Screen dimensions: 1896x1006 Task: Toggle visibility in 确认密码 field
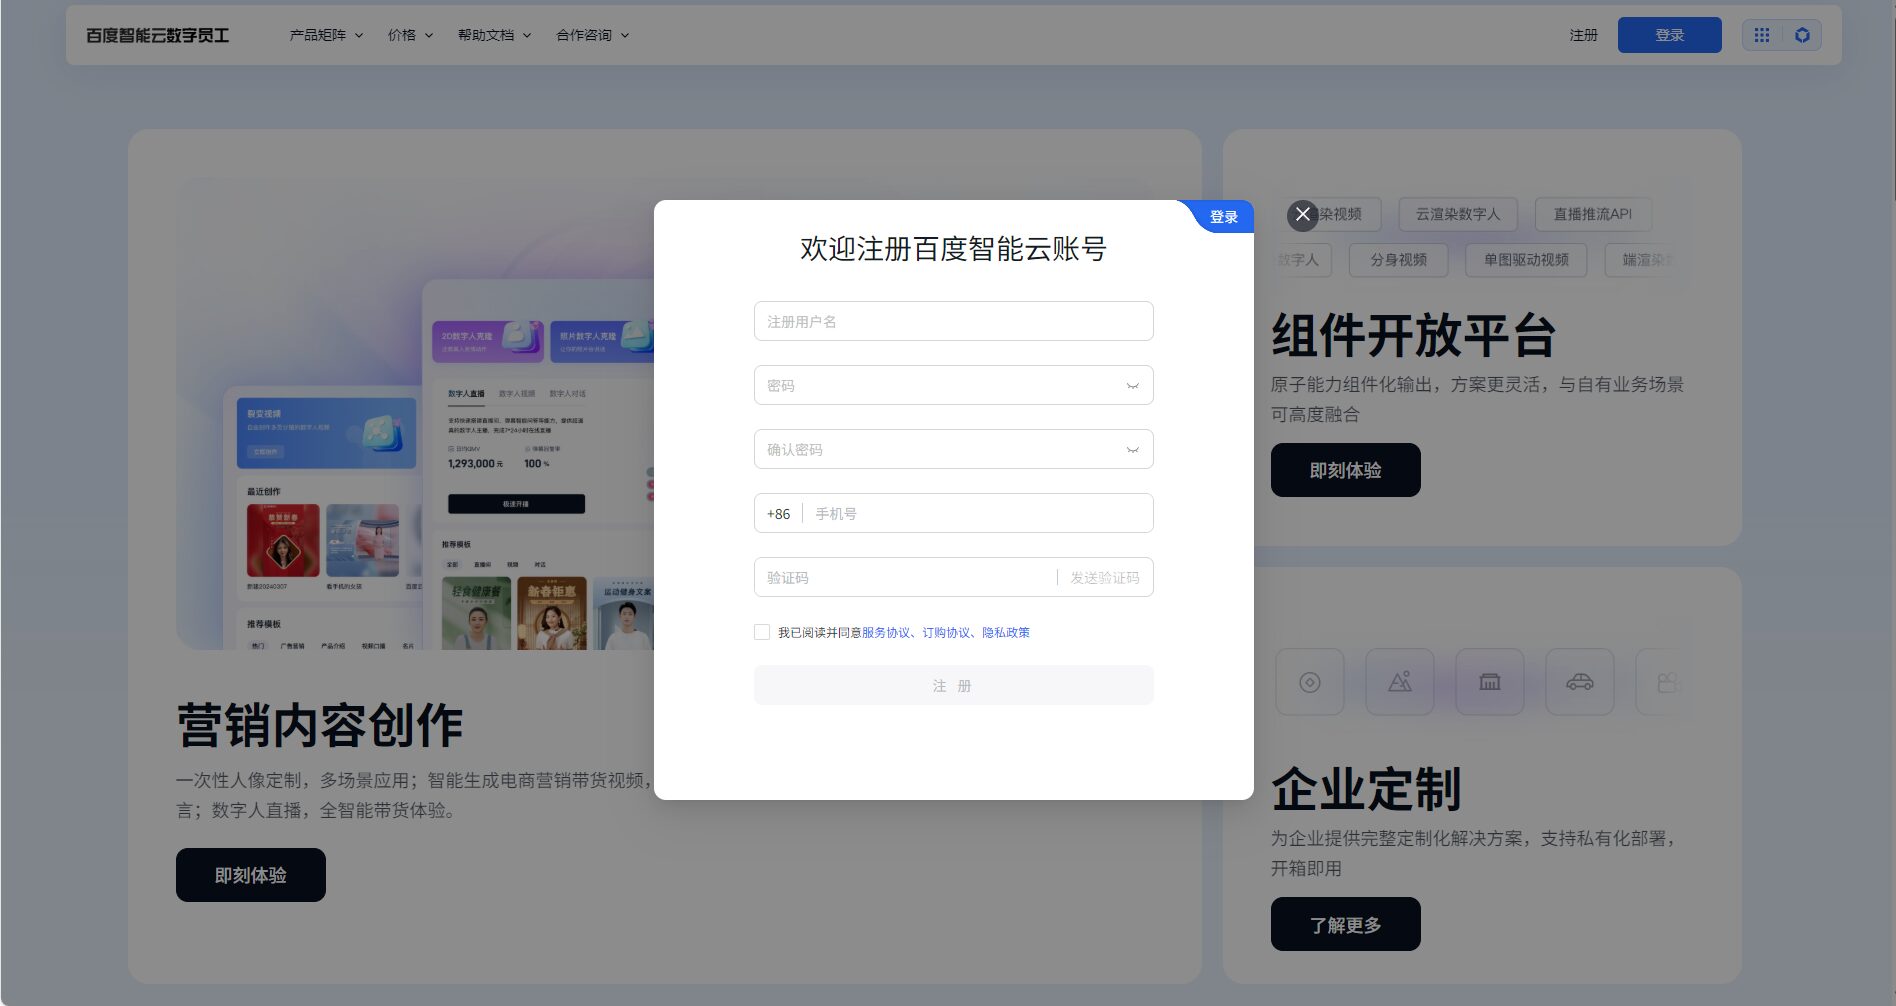click(1132, 450)
